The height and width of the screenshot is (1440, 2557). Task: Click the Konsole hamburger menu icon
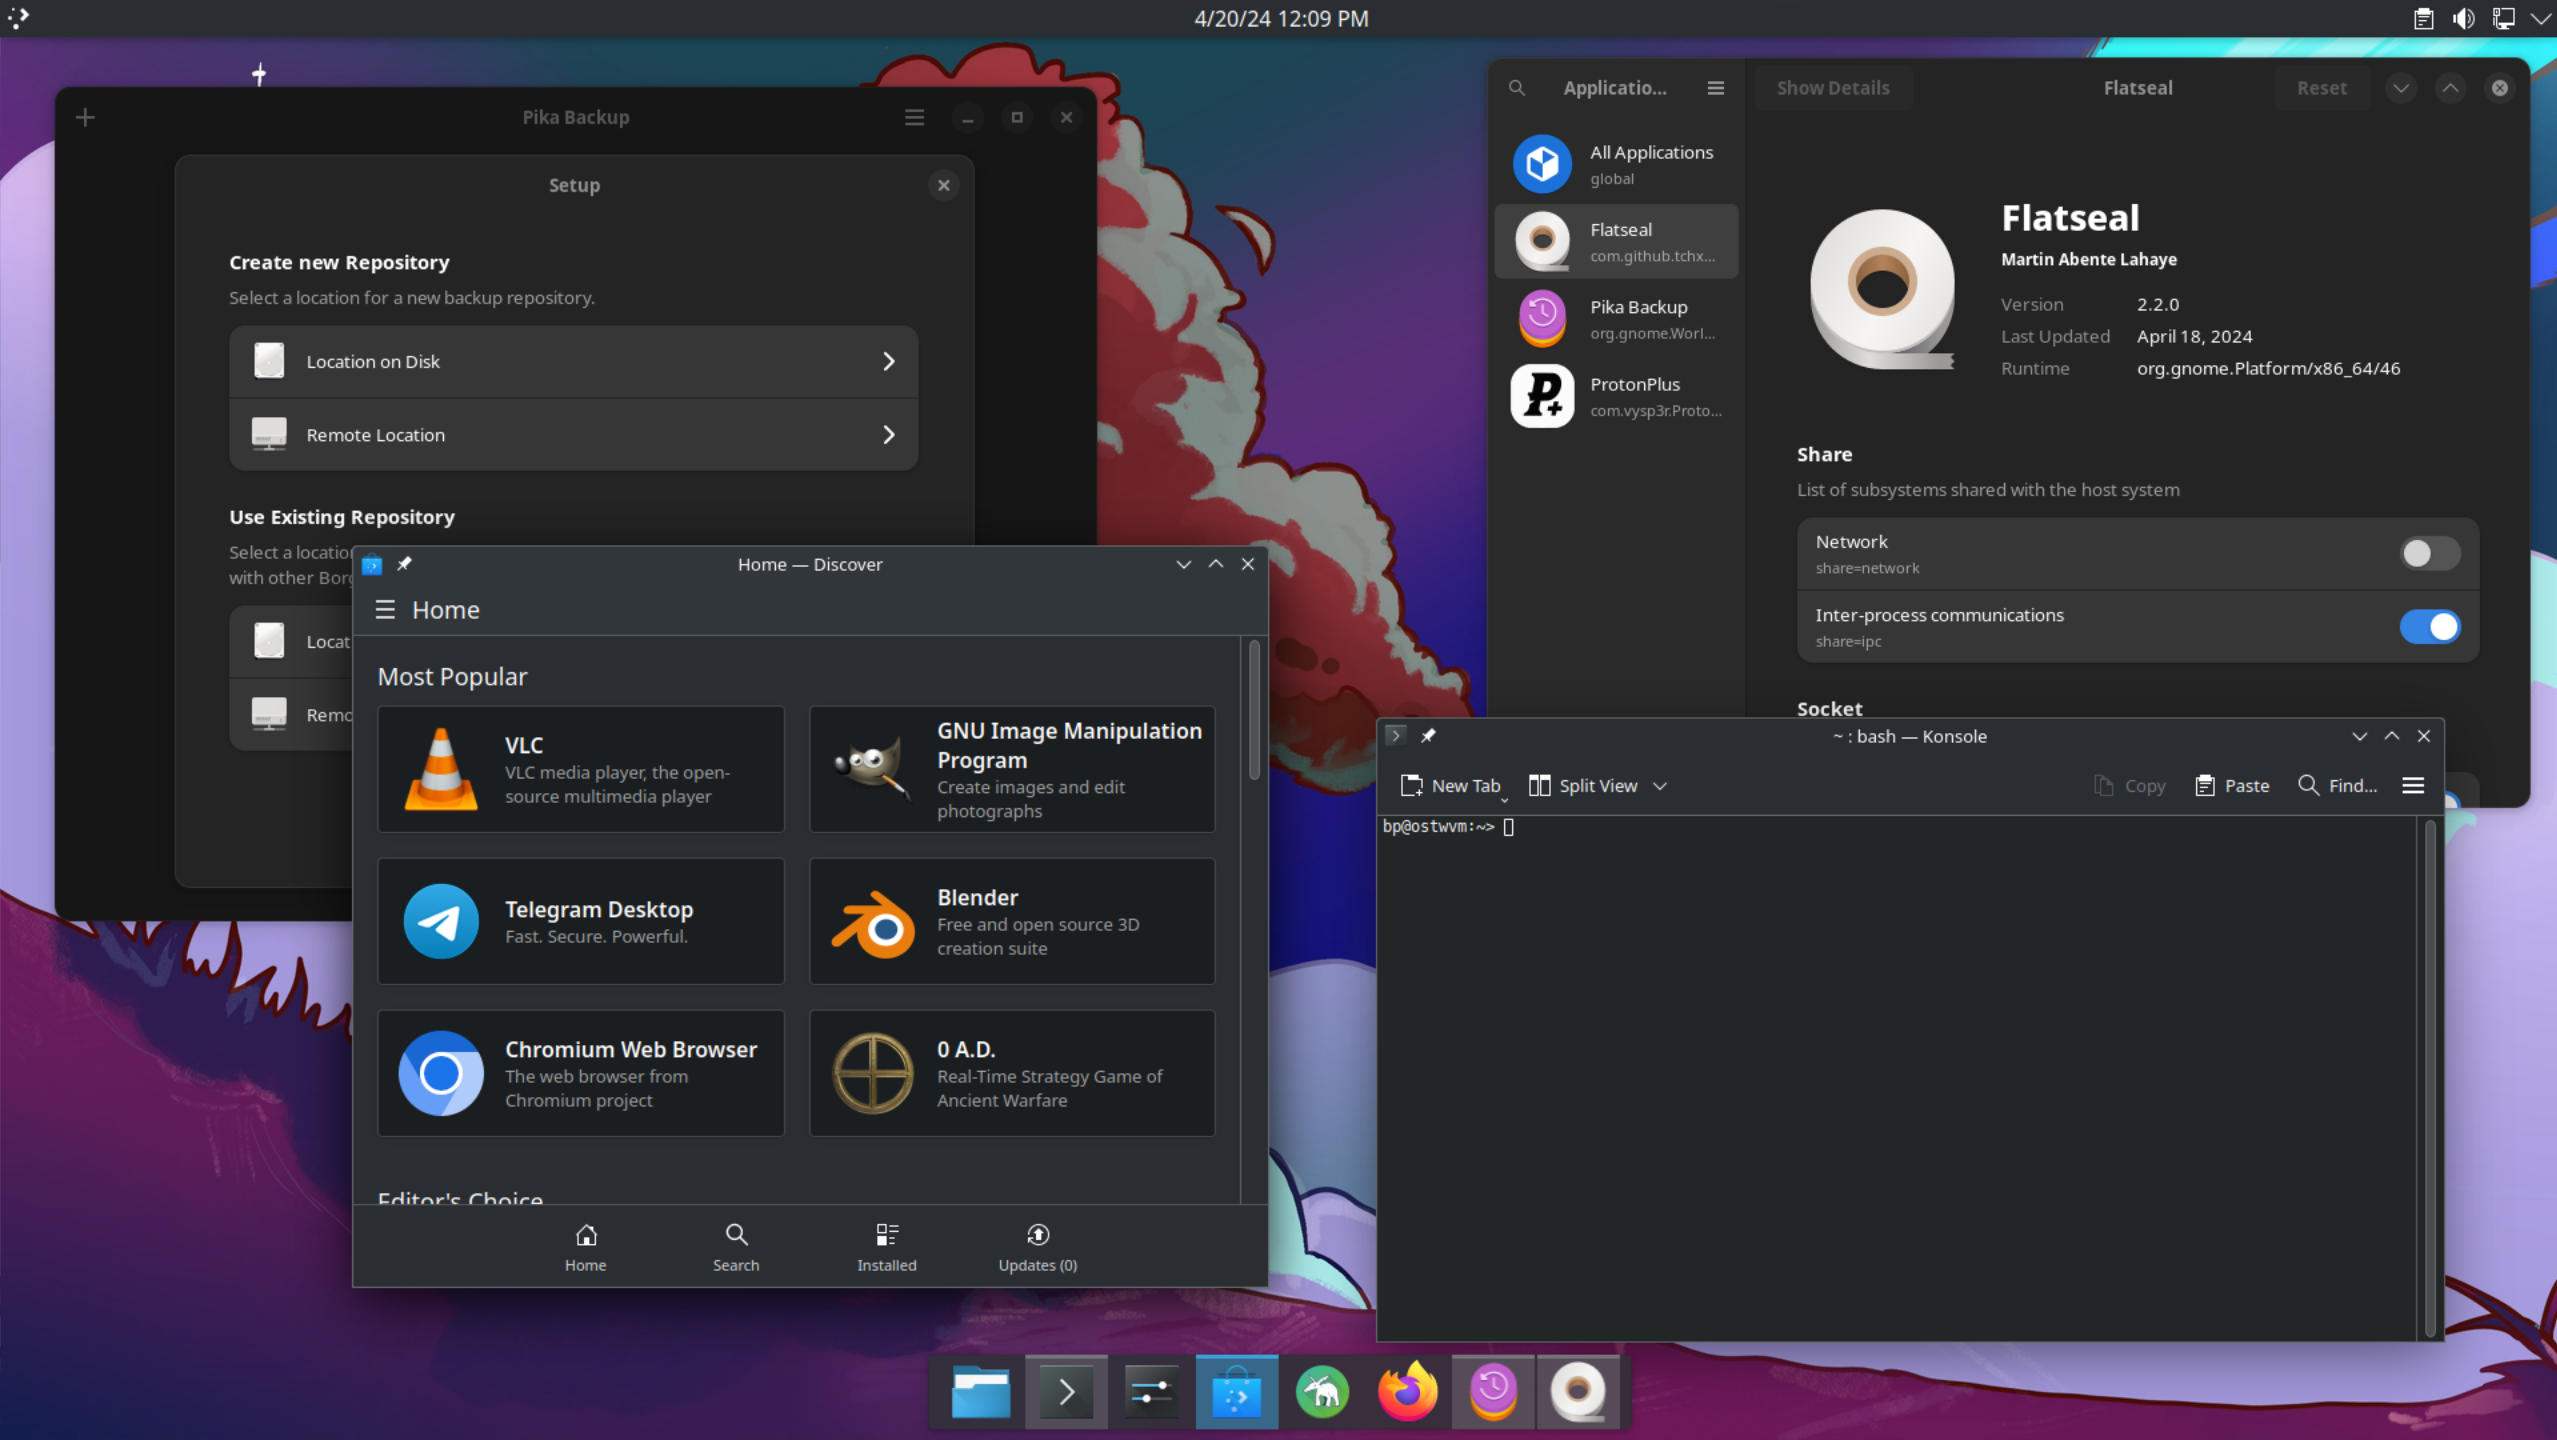2412,786
